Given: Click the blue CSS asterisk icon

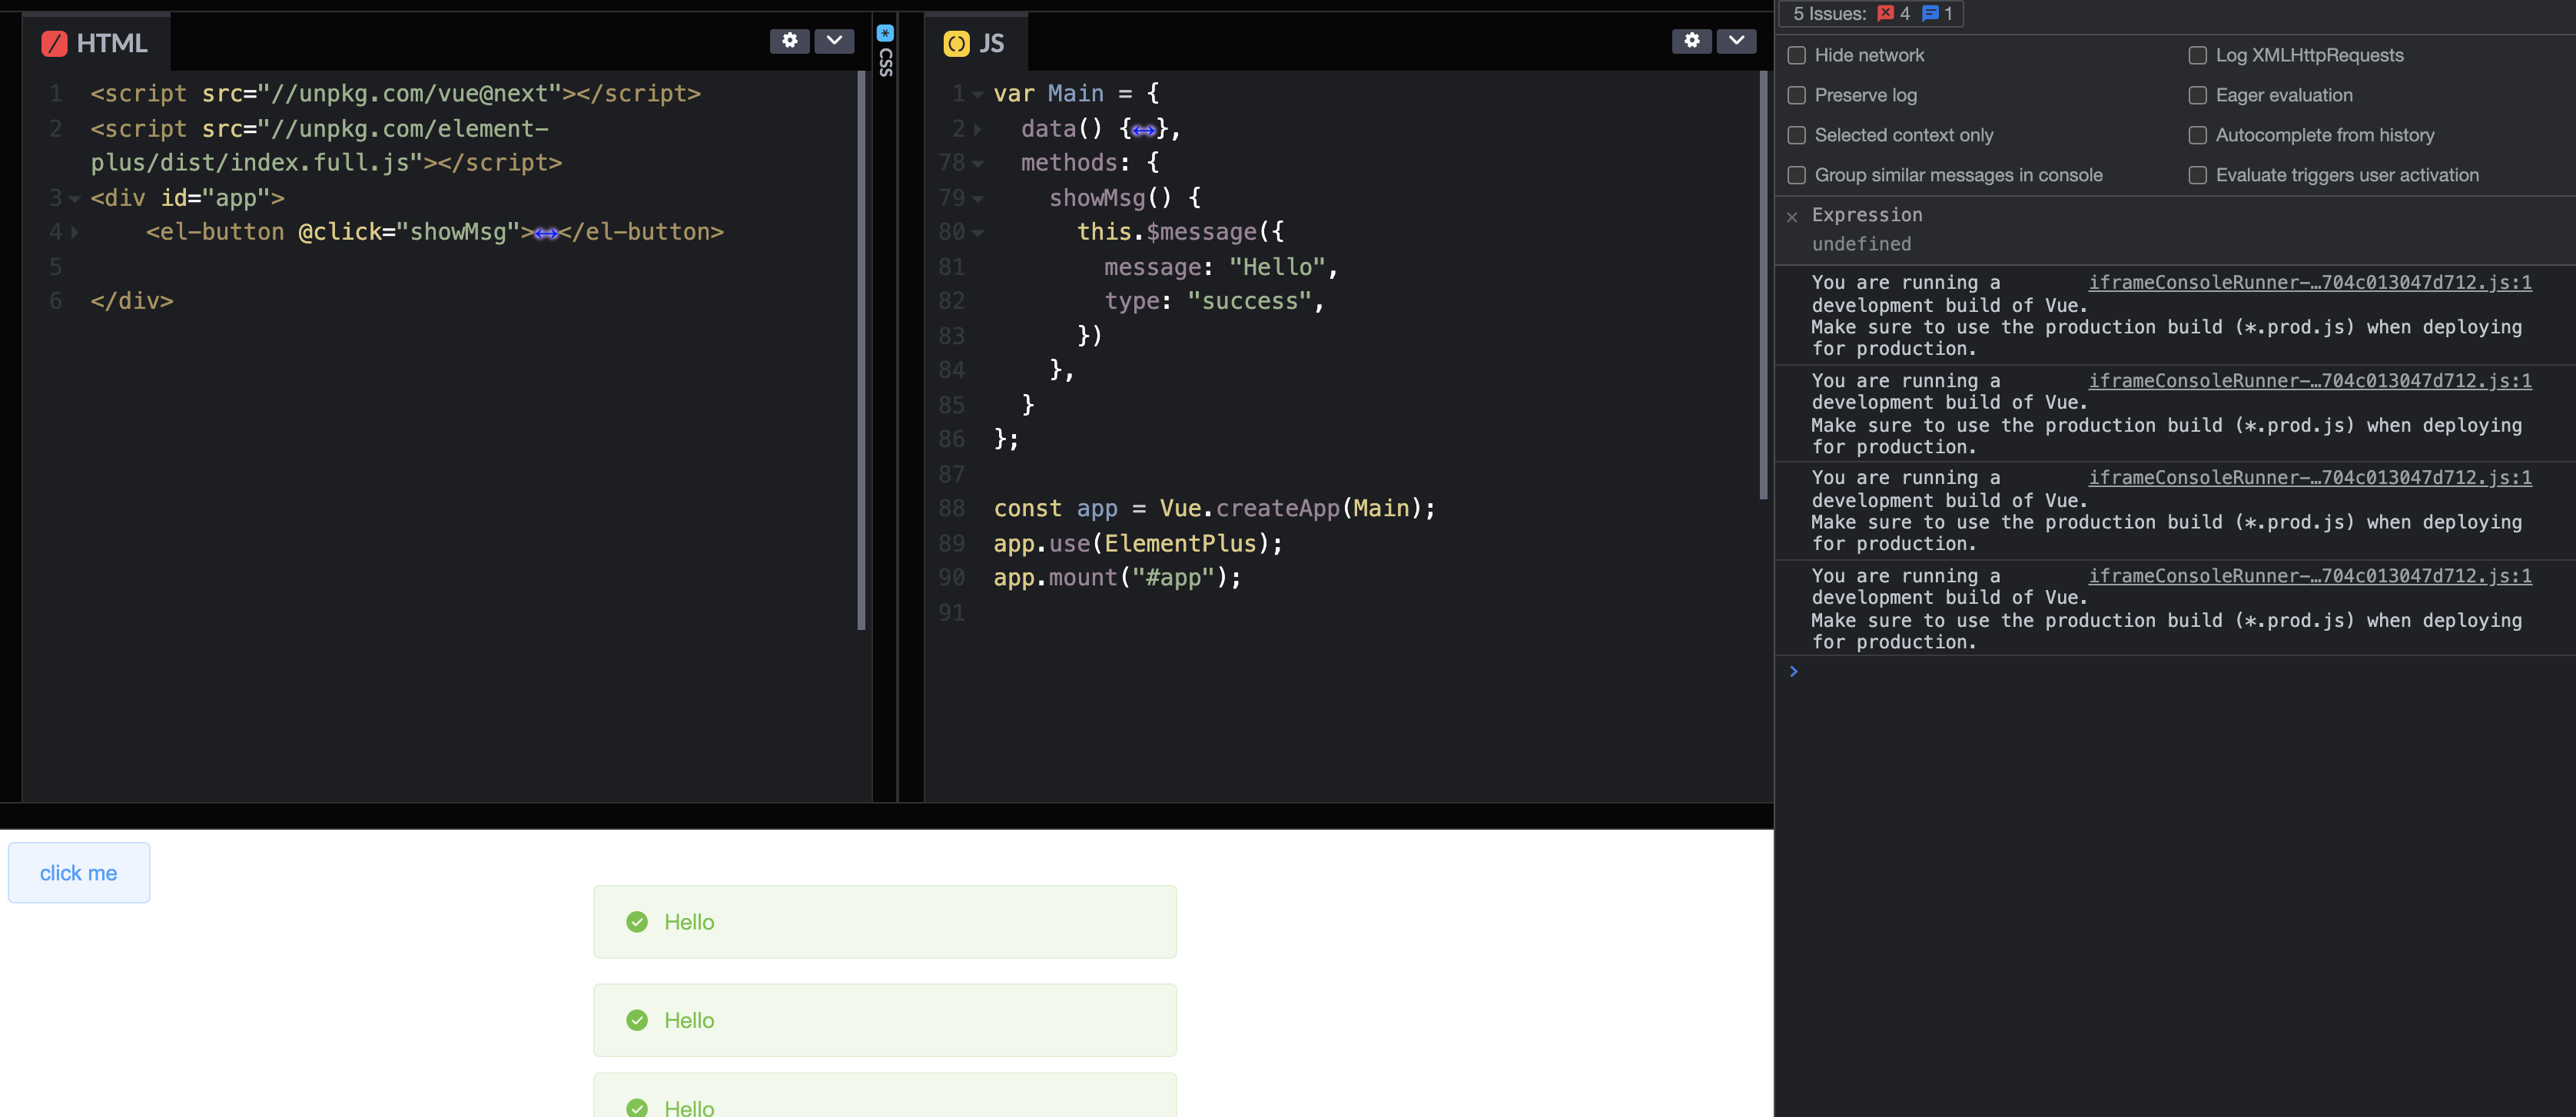Looking at the screenshot, I should pos(885,32).
